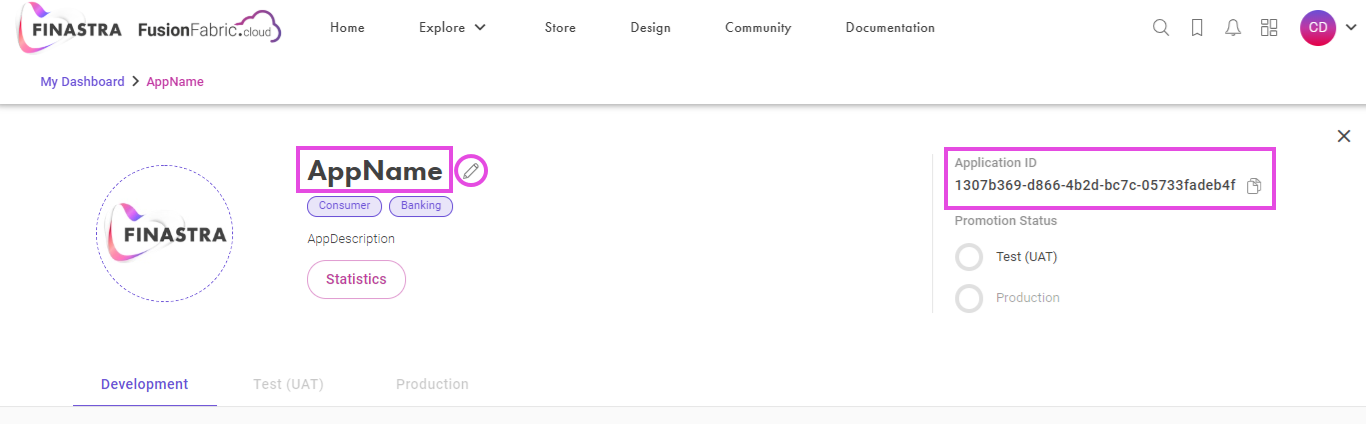Select the Production promotion status circle
Screen dimensions: 1366x424
pyautogui.click(x=969, y=298)
